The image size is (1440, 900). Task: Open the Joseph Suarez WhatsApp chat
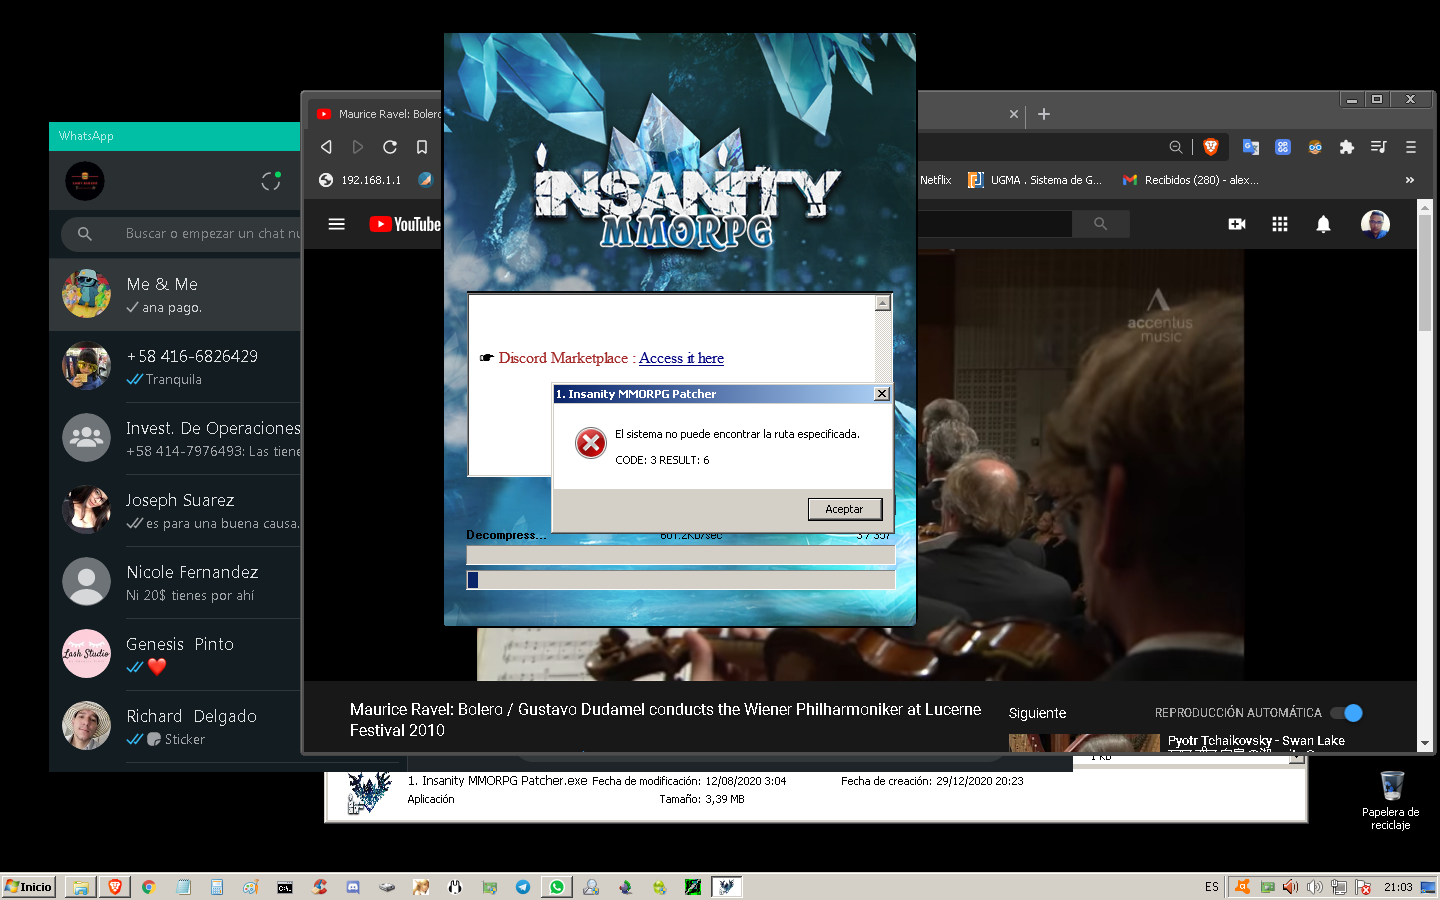click(x=180, y=510)
